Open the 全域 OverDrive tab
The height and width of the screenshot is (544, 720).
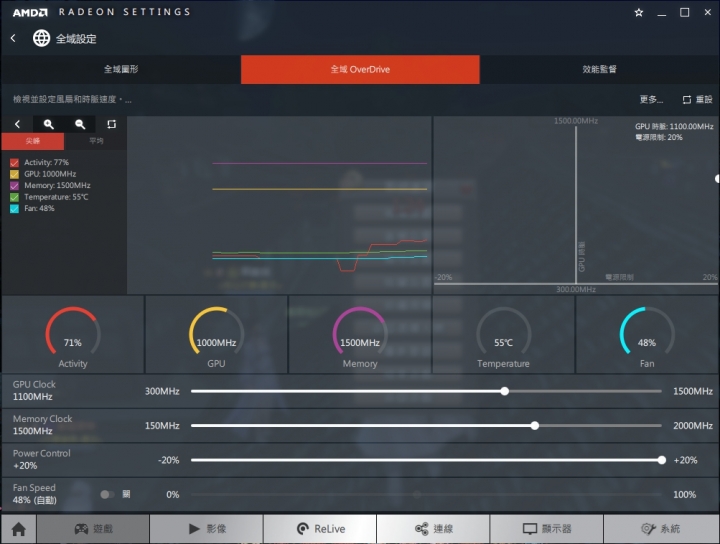click(360, 69)
